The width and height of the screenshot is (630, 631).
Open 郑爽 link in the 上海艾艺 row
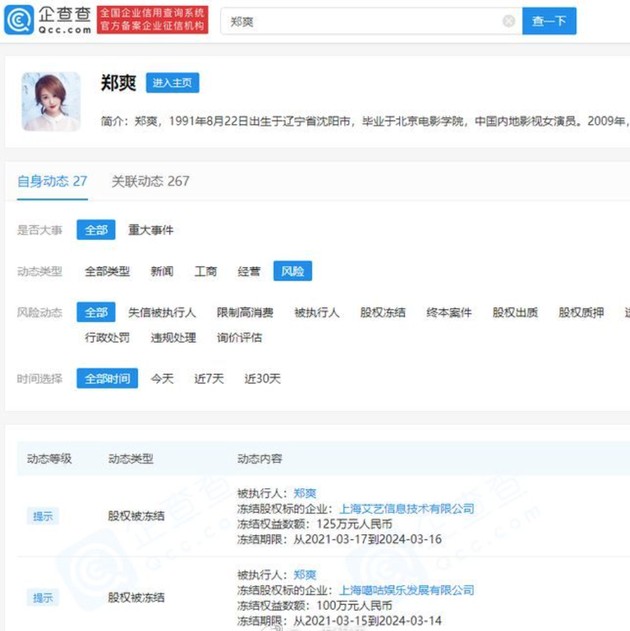(305, 493)
